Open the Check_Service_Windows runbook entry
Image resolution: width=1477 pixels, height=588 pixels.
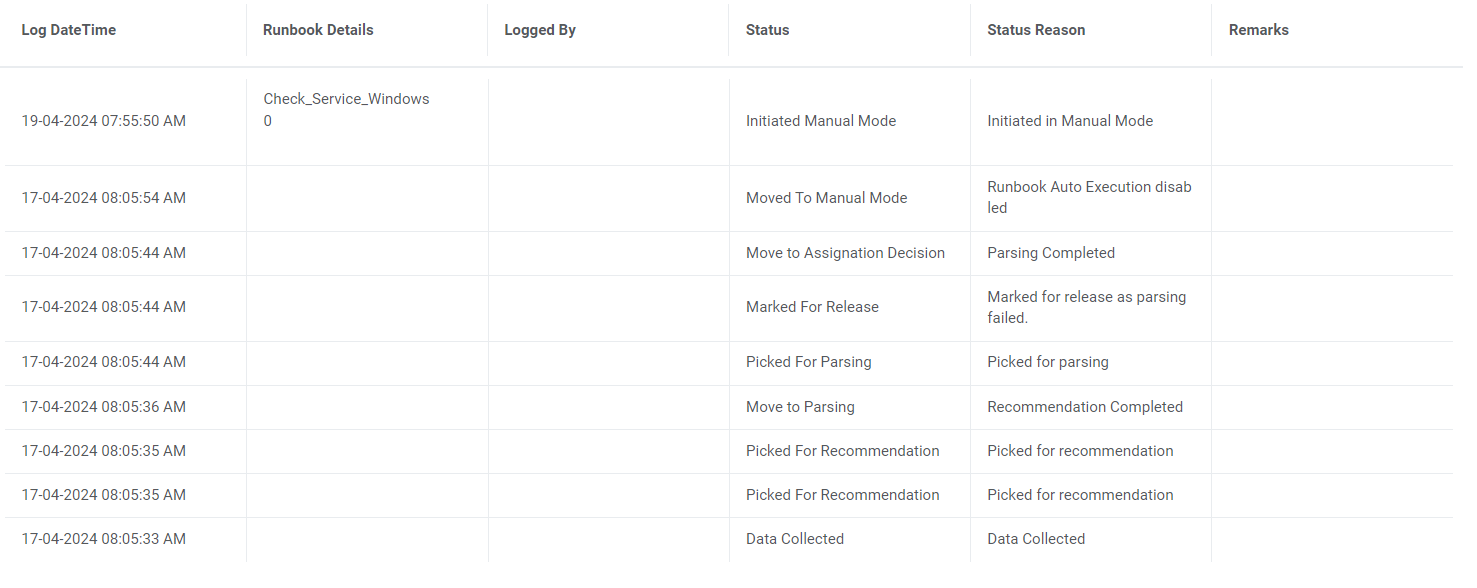(x=346, y=99)
